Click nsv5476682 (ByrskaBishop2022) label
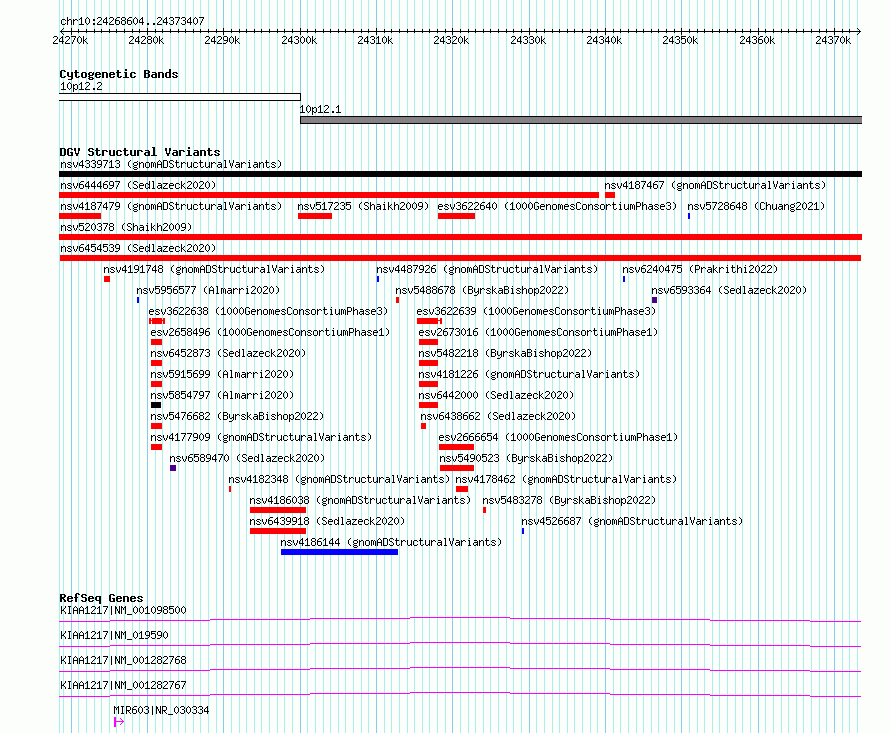This screenshot has width=890, height=733. point(237,416)
